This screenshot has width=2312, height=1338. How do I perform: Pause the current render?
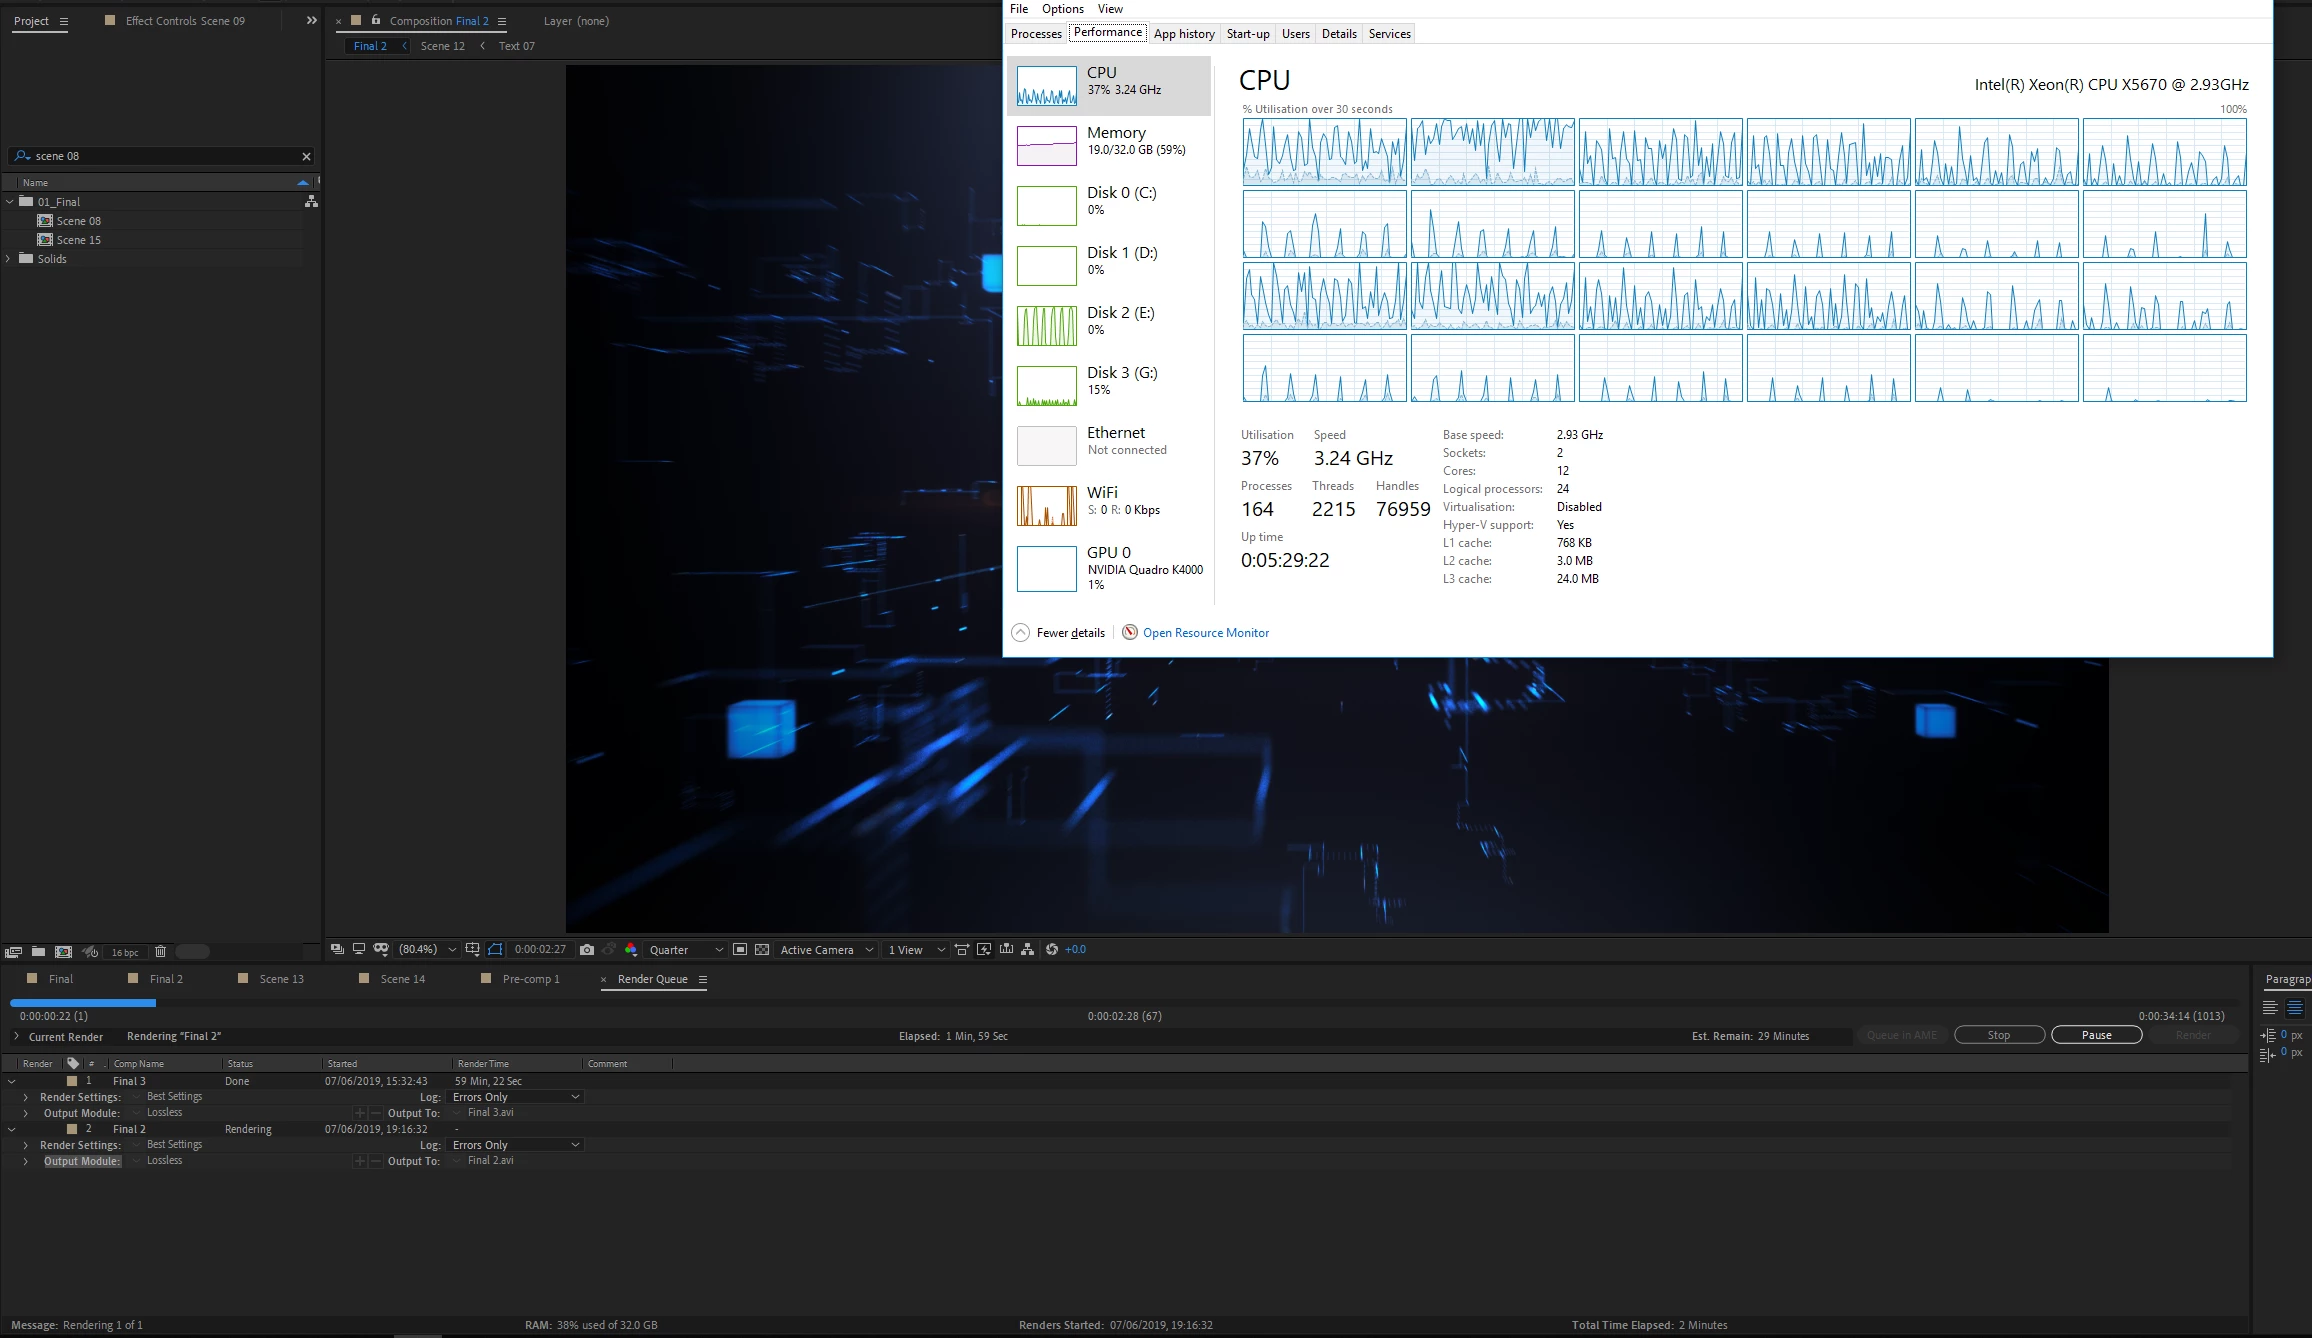[x=2096, y=1035]
